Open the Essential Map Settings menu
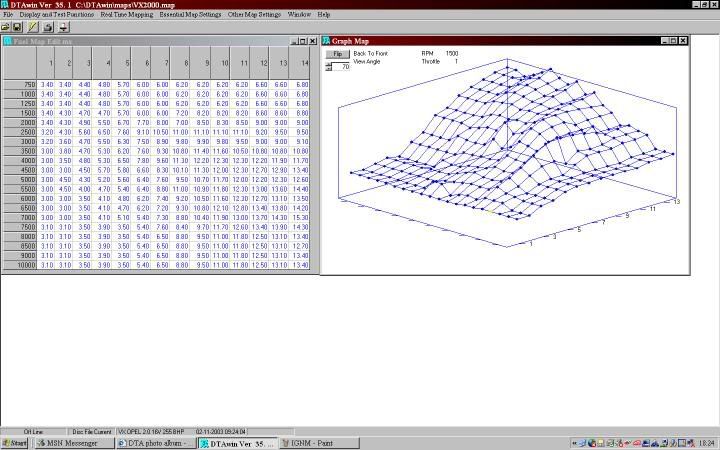Viewport: 720px width, 450px height. (x=190, y=15)
